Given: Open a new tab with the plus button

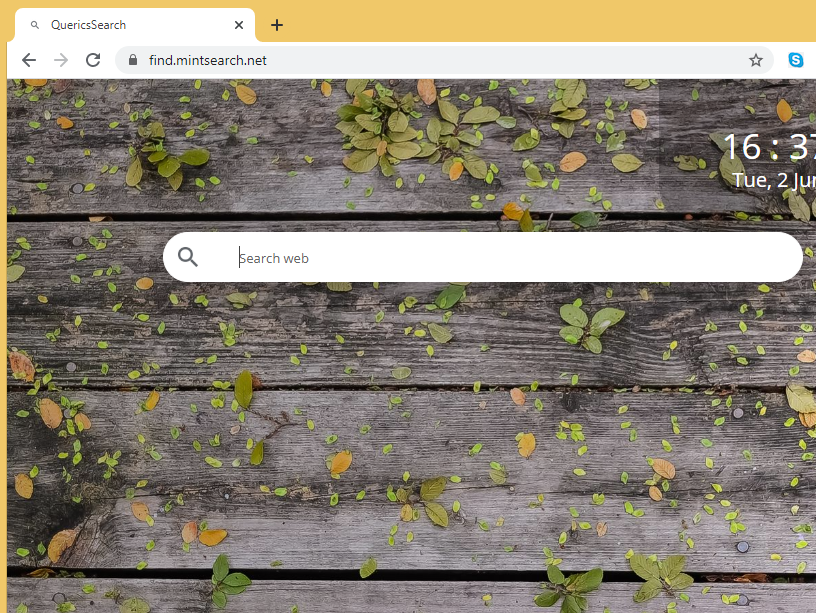Looking at the screenshot, I should click(x=277, y=25).
